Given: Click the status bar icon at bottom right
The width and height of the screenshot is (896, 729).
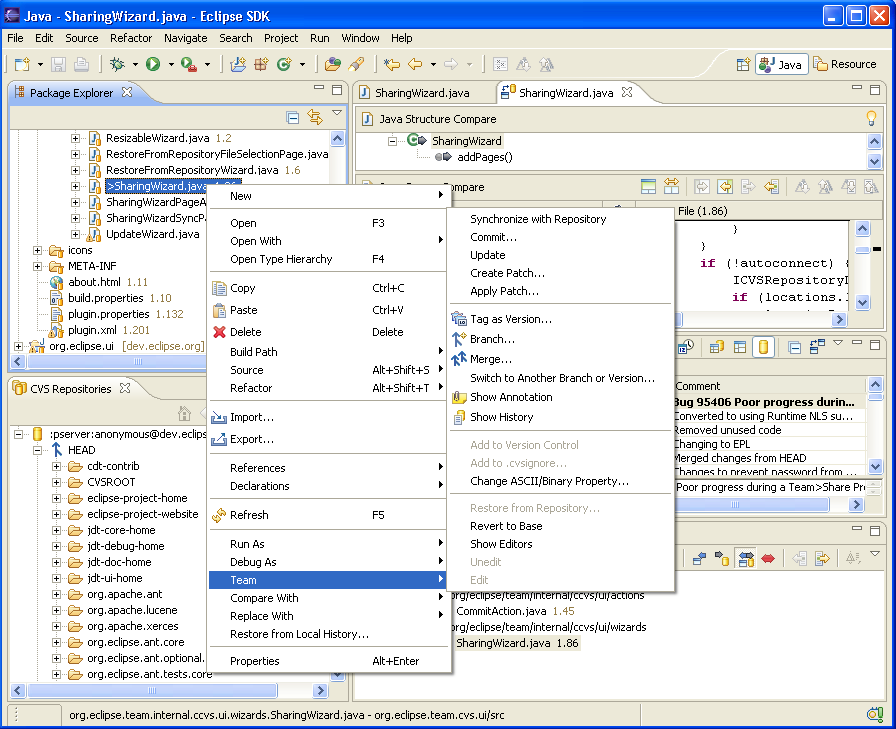Looking at the screenshot, I should click(875, 714).
